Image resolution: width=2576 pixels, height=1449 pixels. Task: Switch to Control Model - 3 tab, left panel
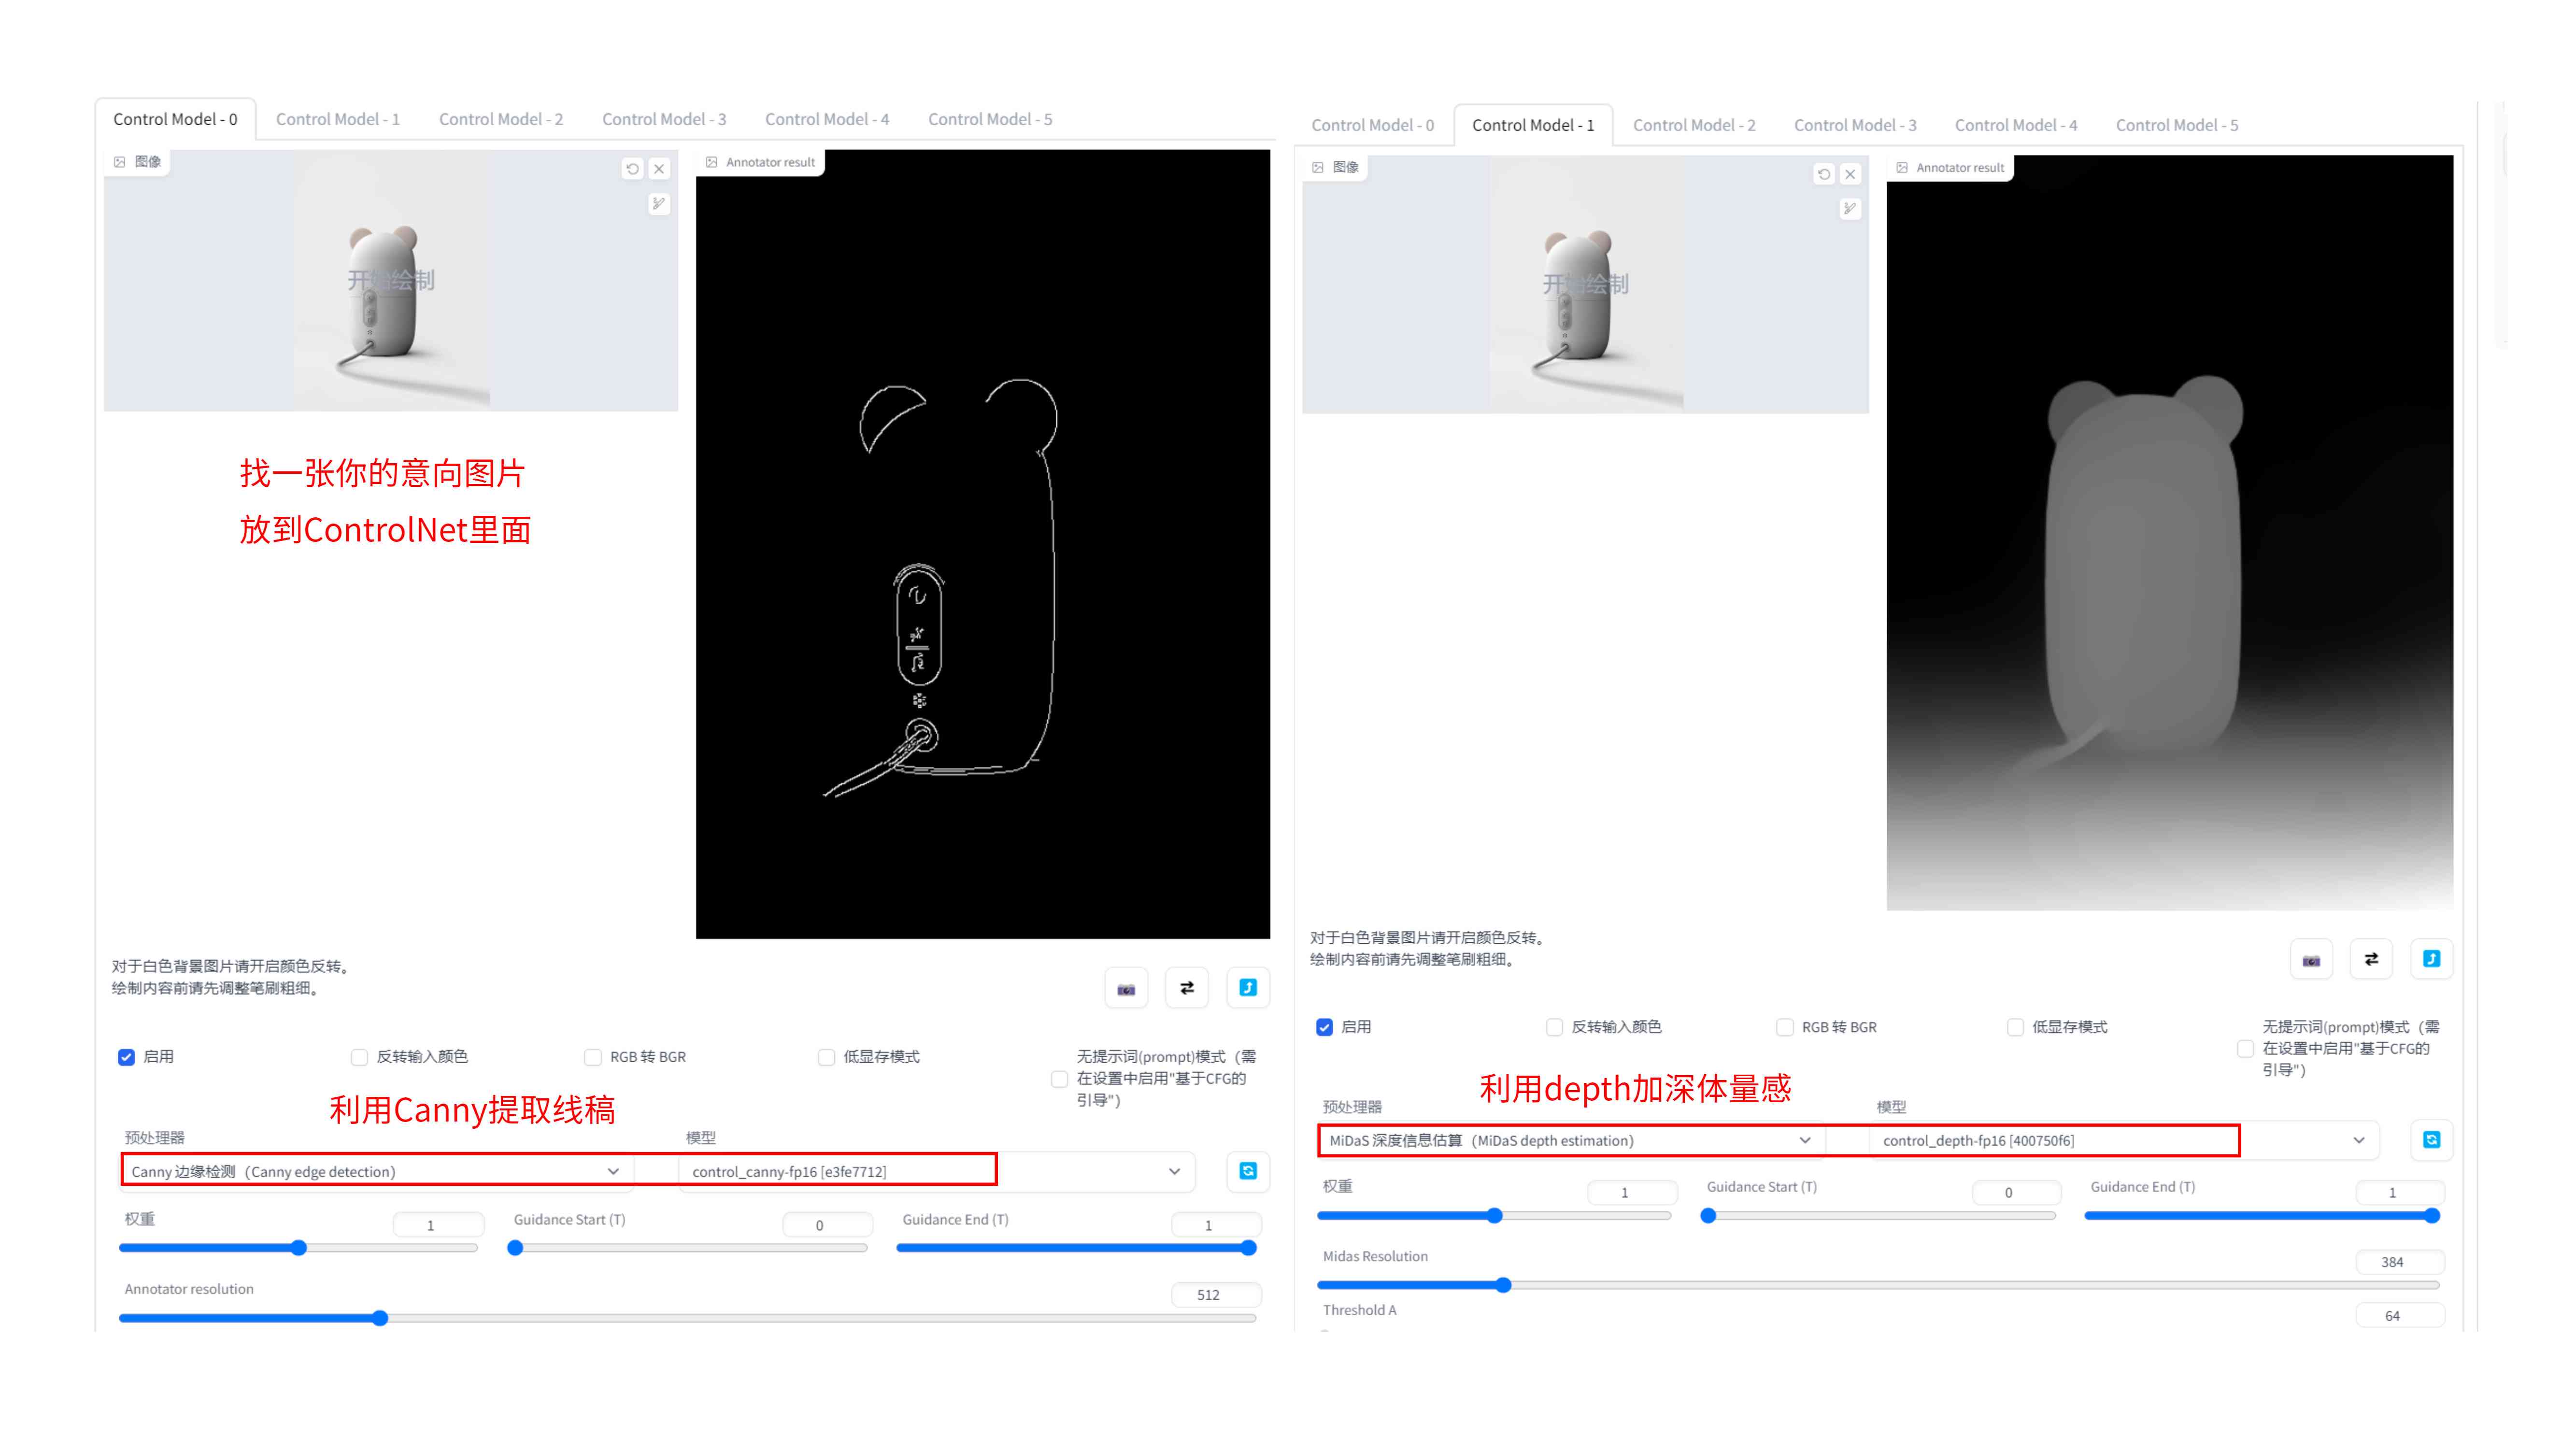(x=664, y=119)
